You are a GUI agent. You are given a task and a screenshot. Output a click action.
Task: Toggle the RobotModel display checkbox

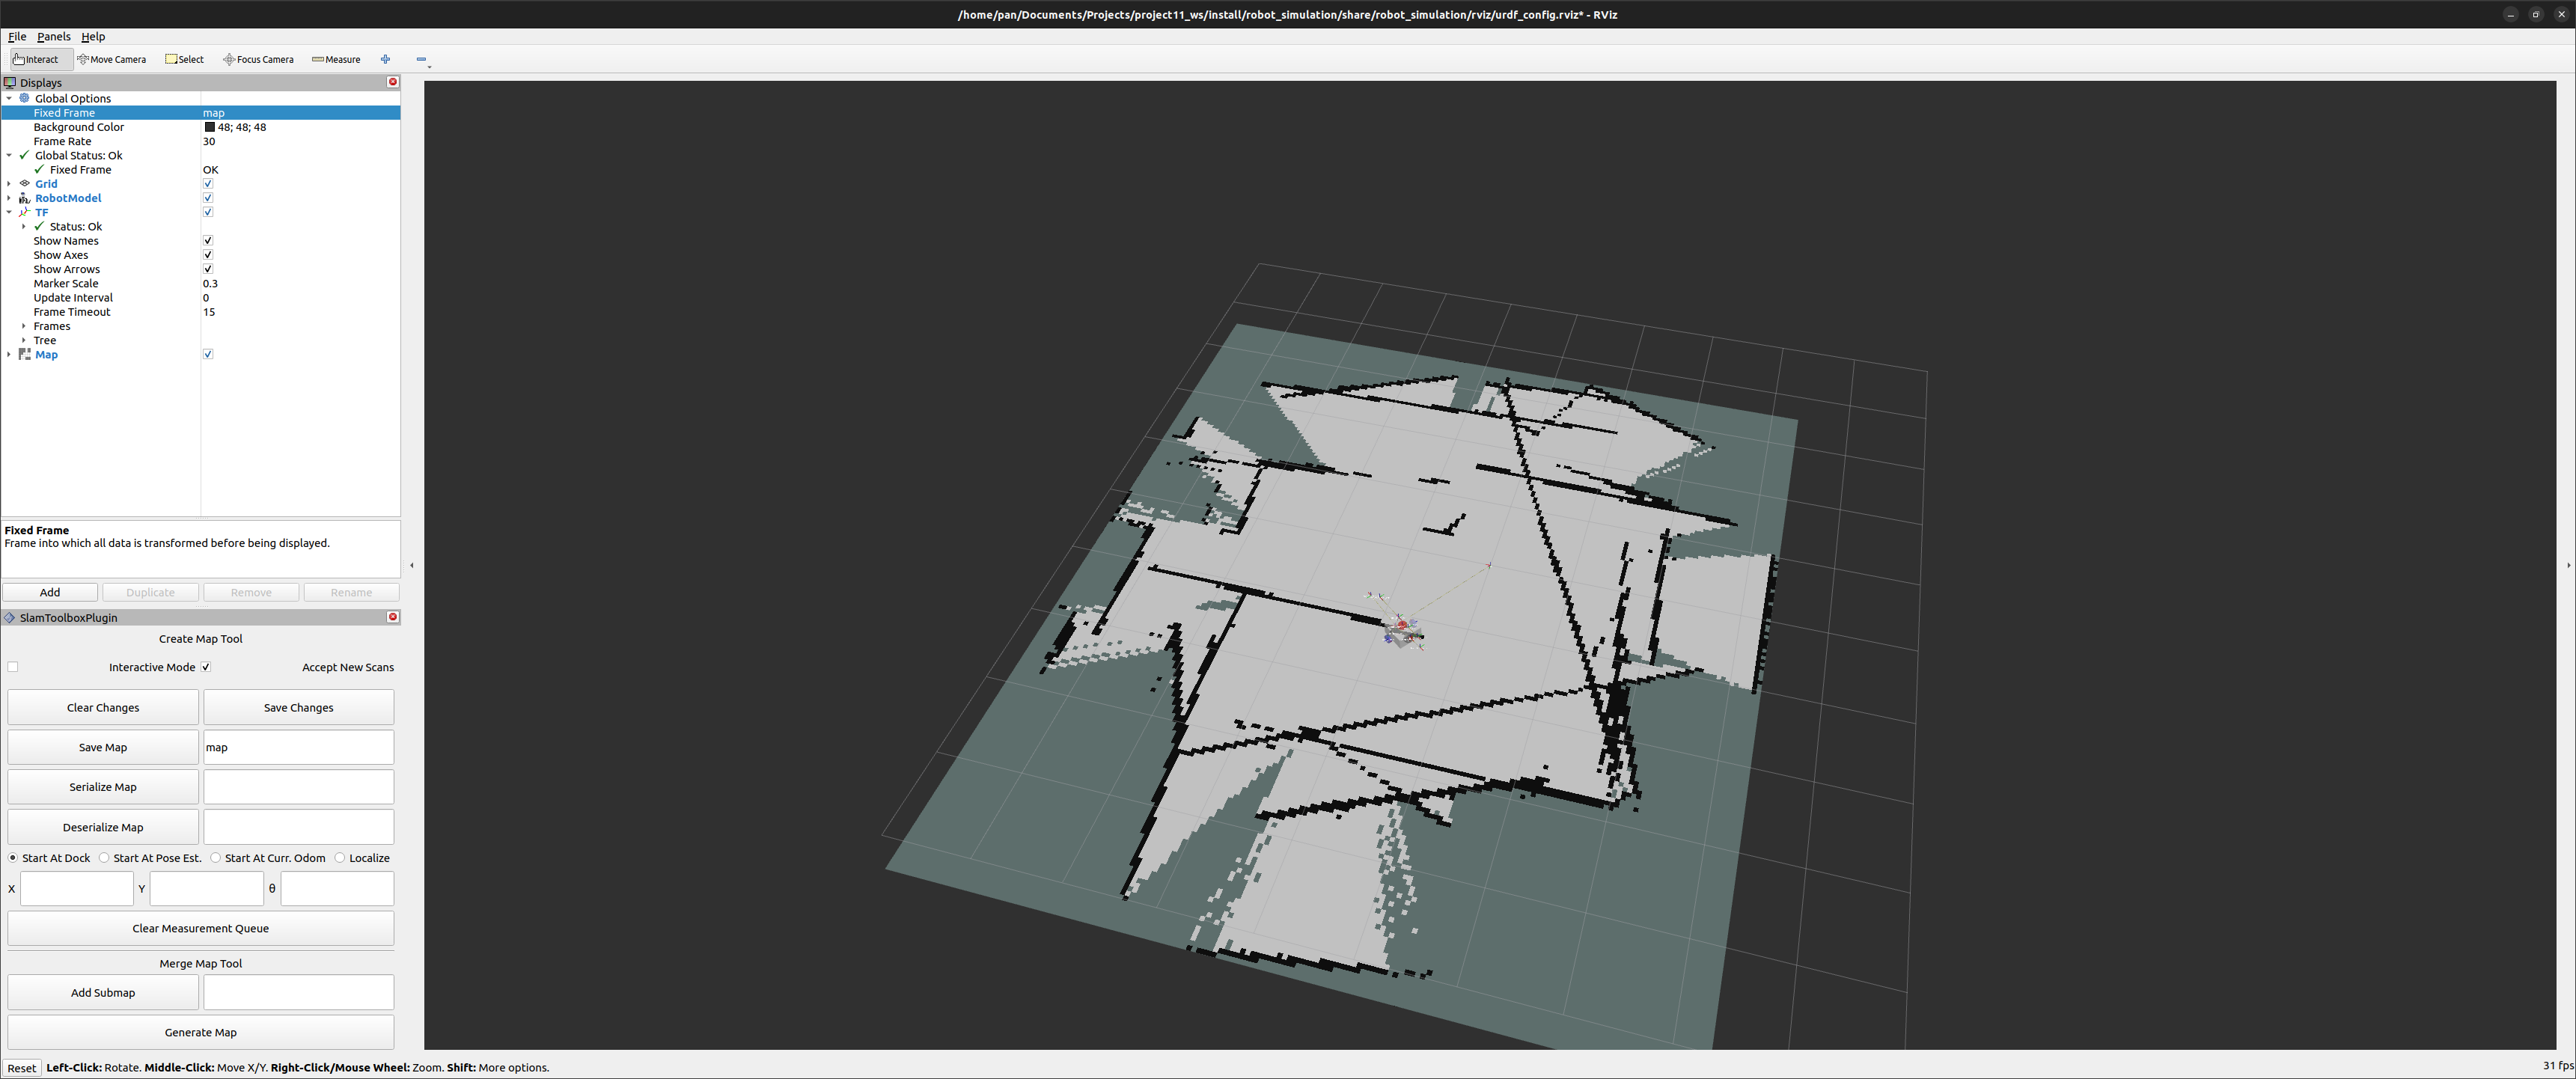208,198
